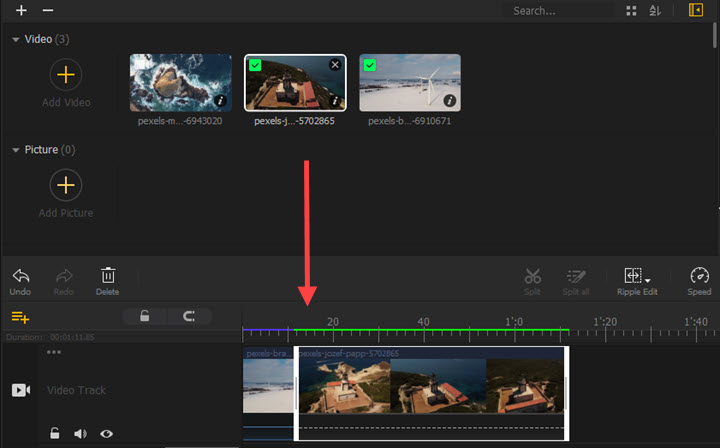The height and width of the screenshot is (448, 720).
Task: Remove lighthouse clip with the X button
Action: point(335,65)
